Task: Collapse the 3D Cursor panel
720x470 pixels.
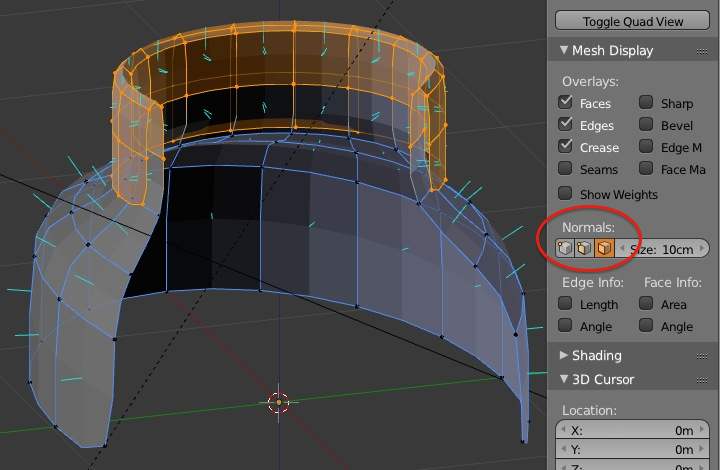Action: 564,379
